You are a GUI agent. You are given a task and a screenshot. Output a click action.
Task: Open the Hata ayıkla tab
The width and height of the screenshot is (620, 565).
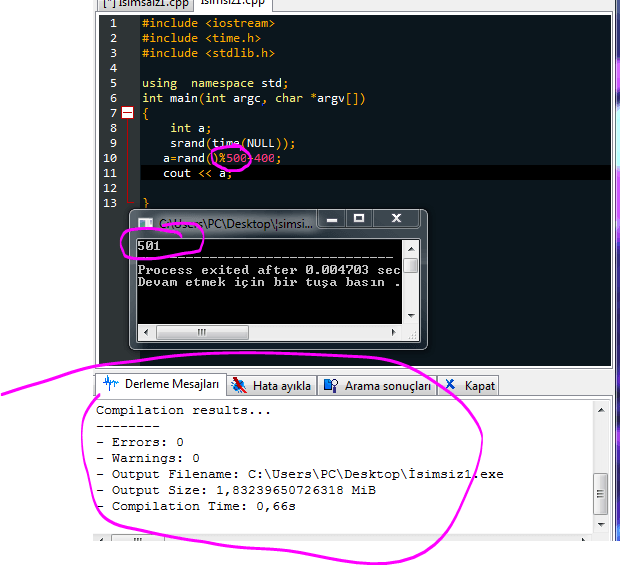272,385
